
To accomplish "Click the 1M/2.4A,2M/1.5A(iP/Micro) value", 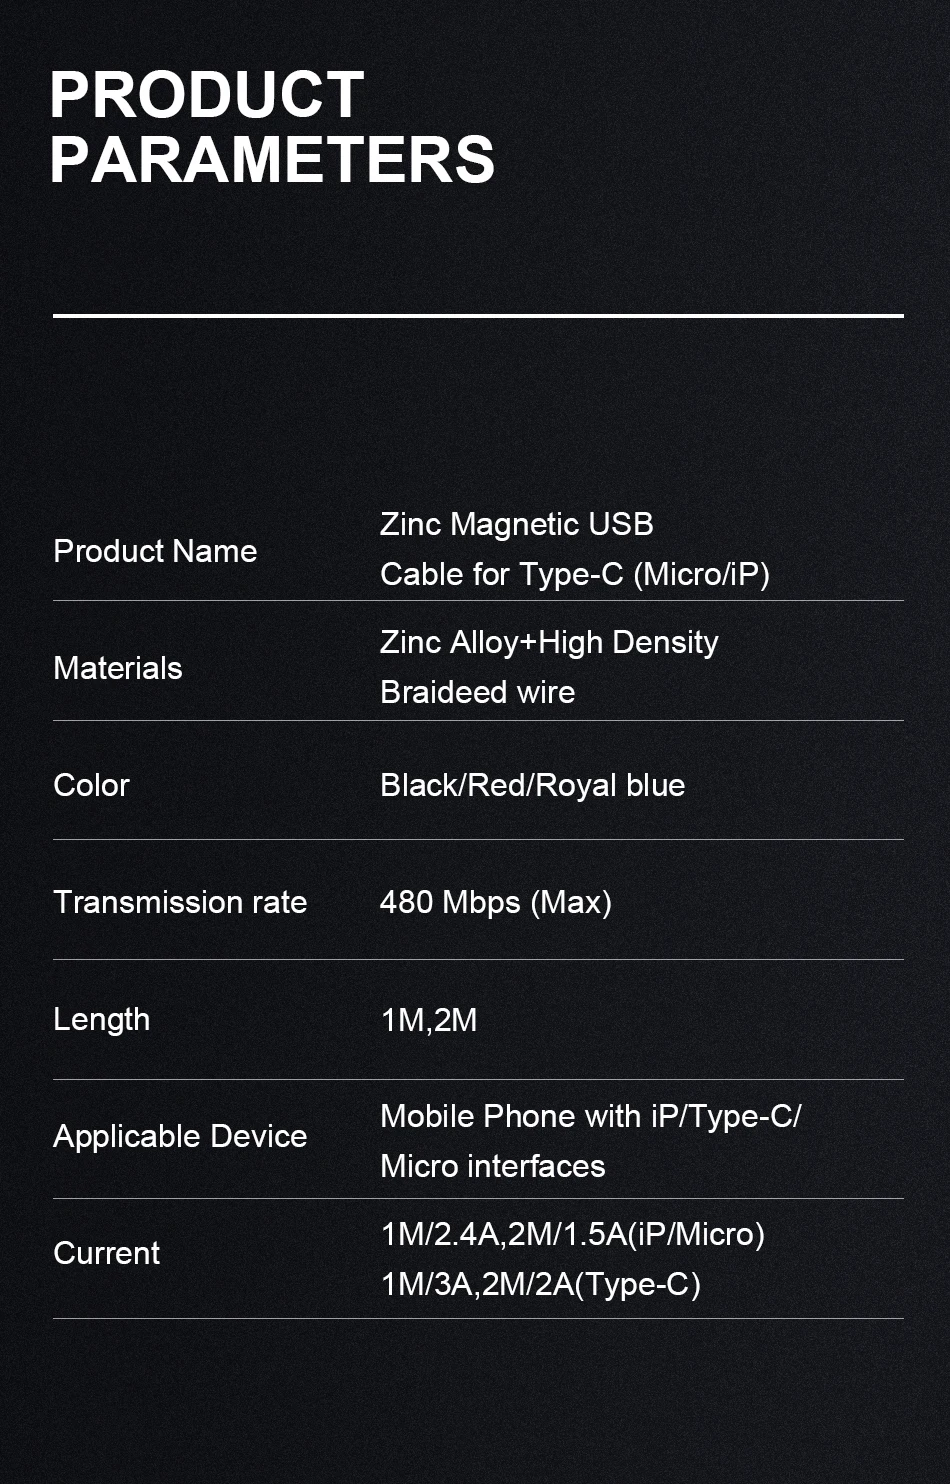I will [572, 1234].
